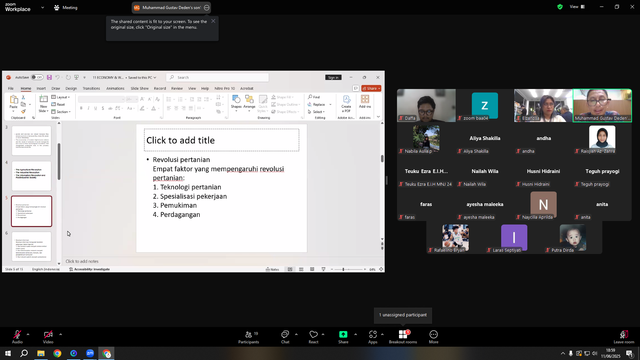640x360 pixels.
Task: Click the Meeting tab in Zoom
Action: 66,7
